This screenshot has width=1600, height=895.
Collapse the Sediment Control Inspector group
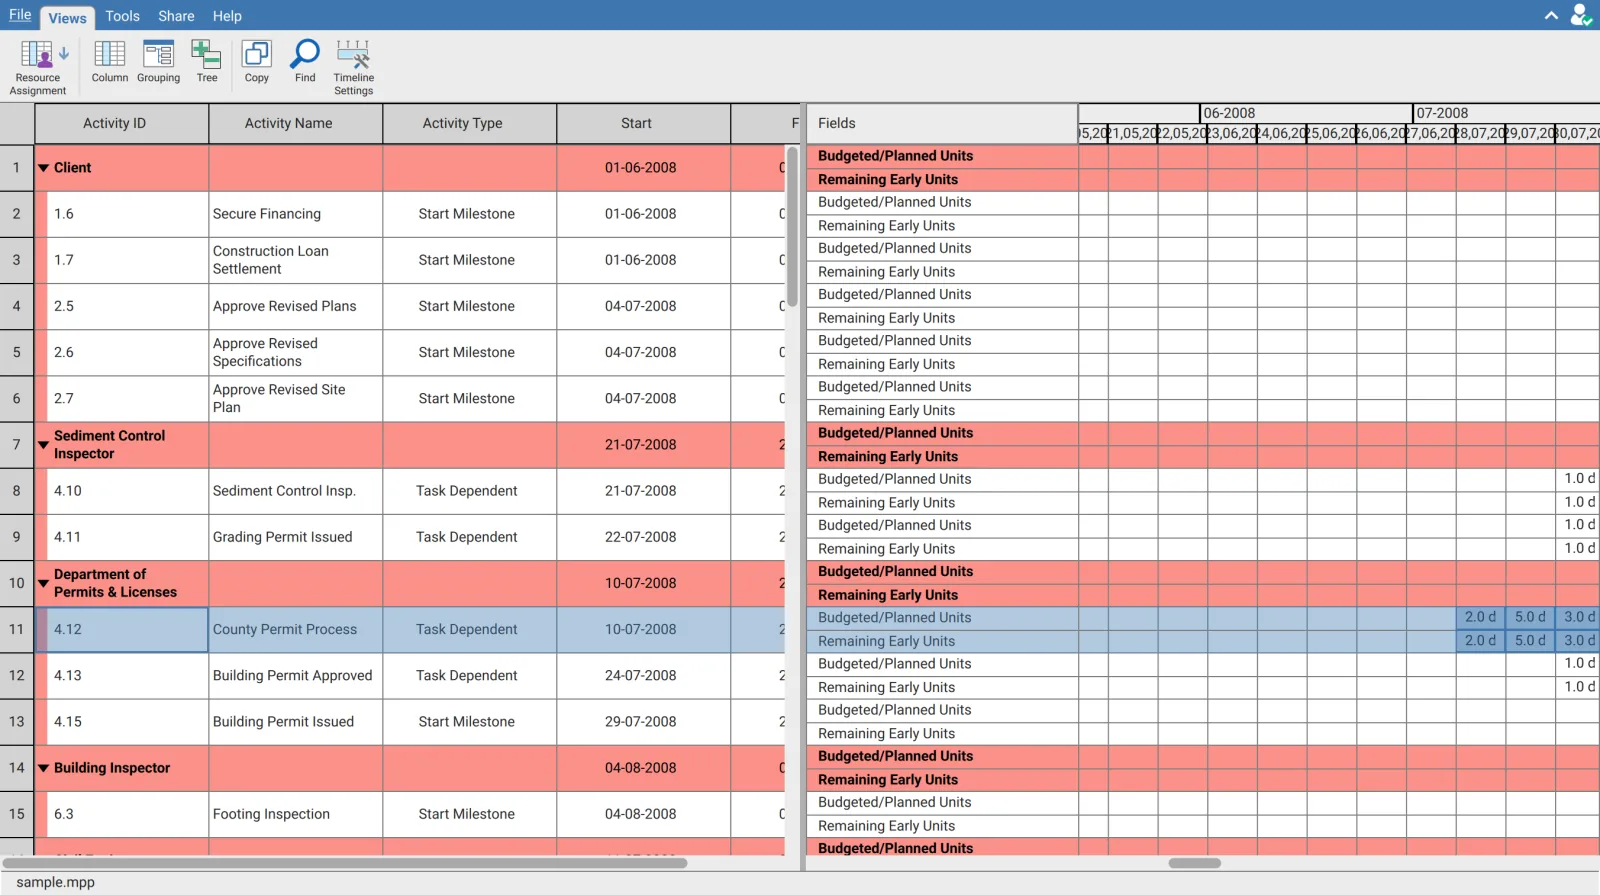tap(43, 445)
